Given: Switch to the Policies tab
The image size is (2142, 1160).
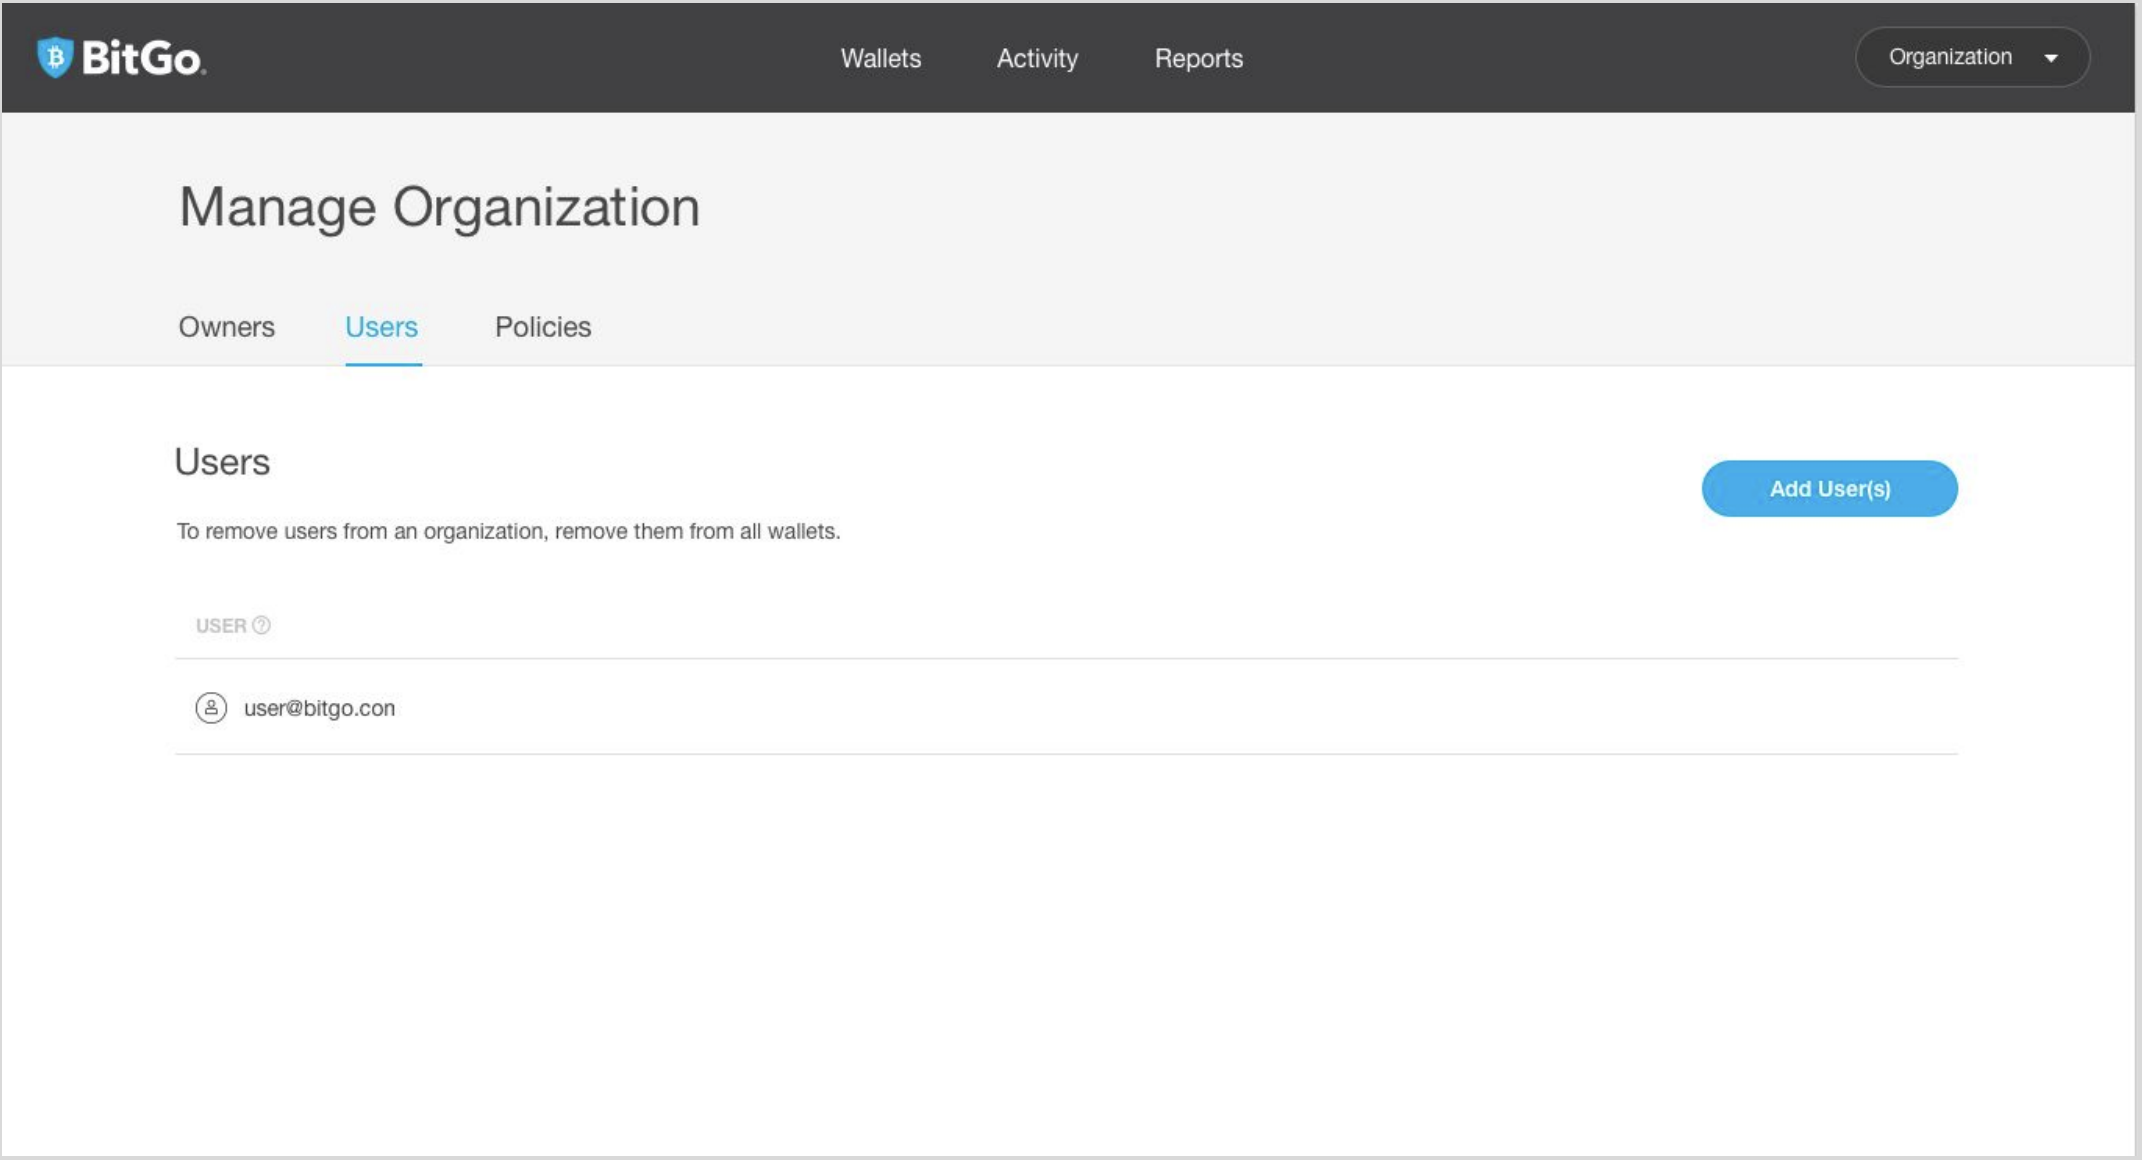Looking at the screenshot, I should point(543,327).
